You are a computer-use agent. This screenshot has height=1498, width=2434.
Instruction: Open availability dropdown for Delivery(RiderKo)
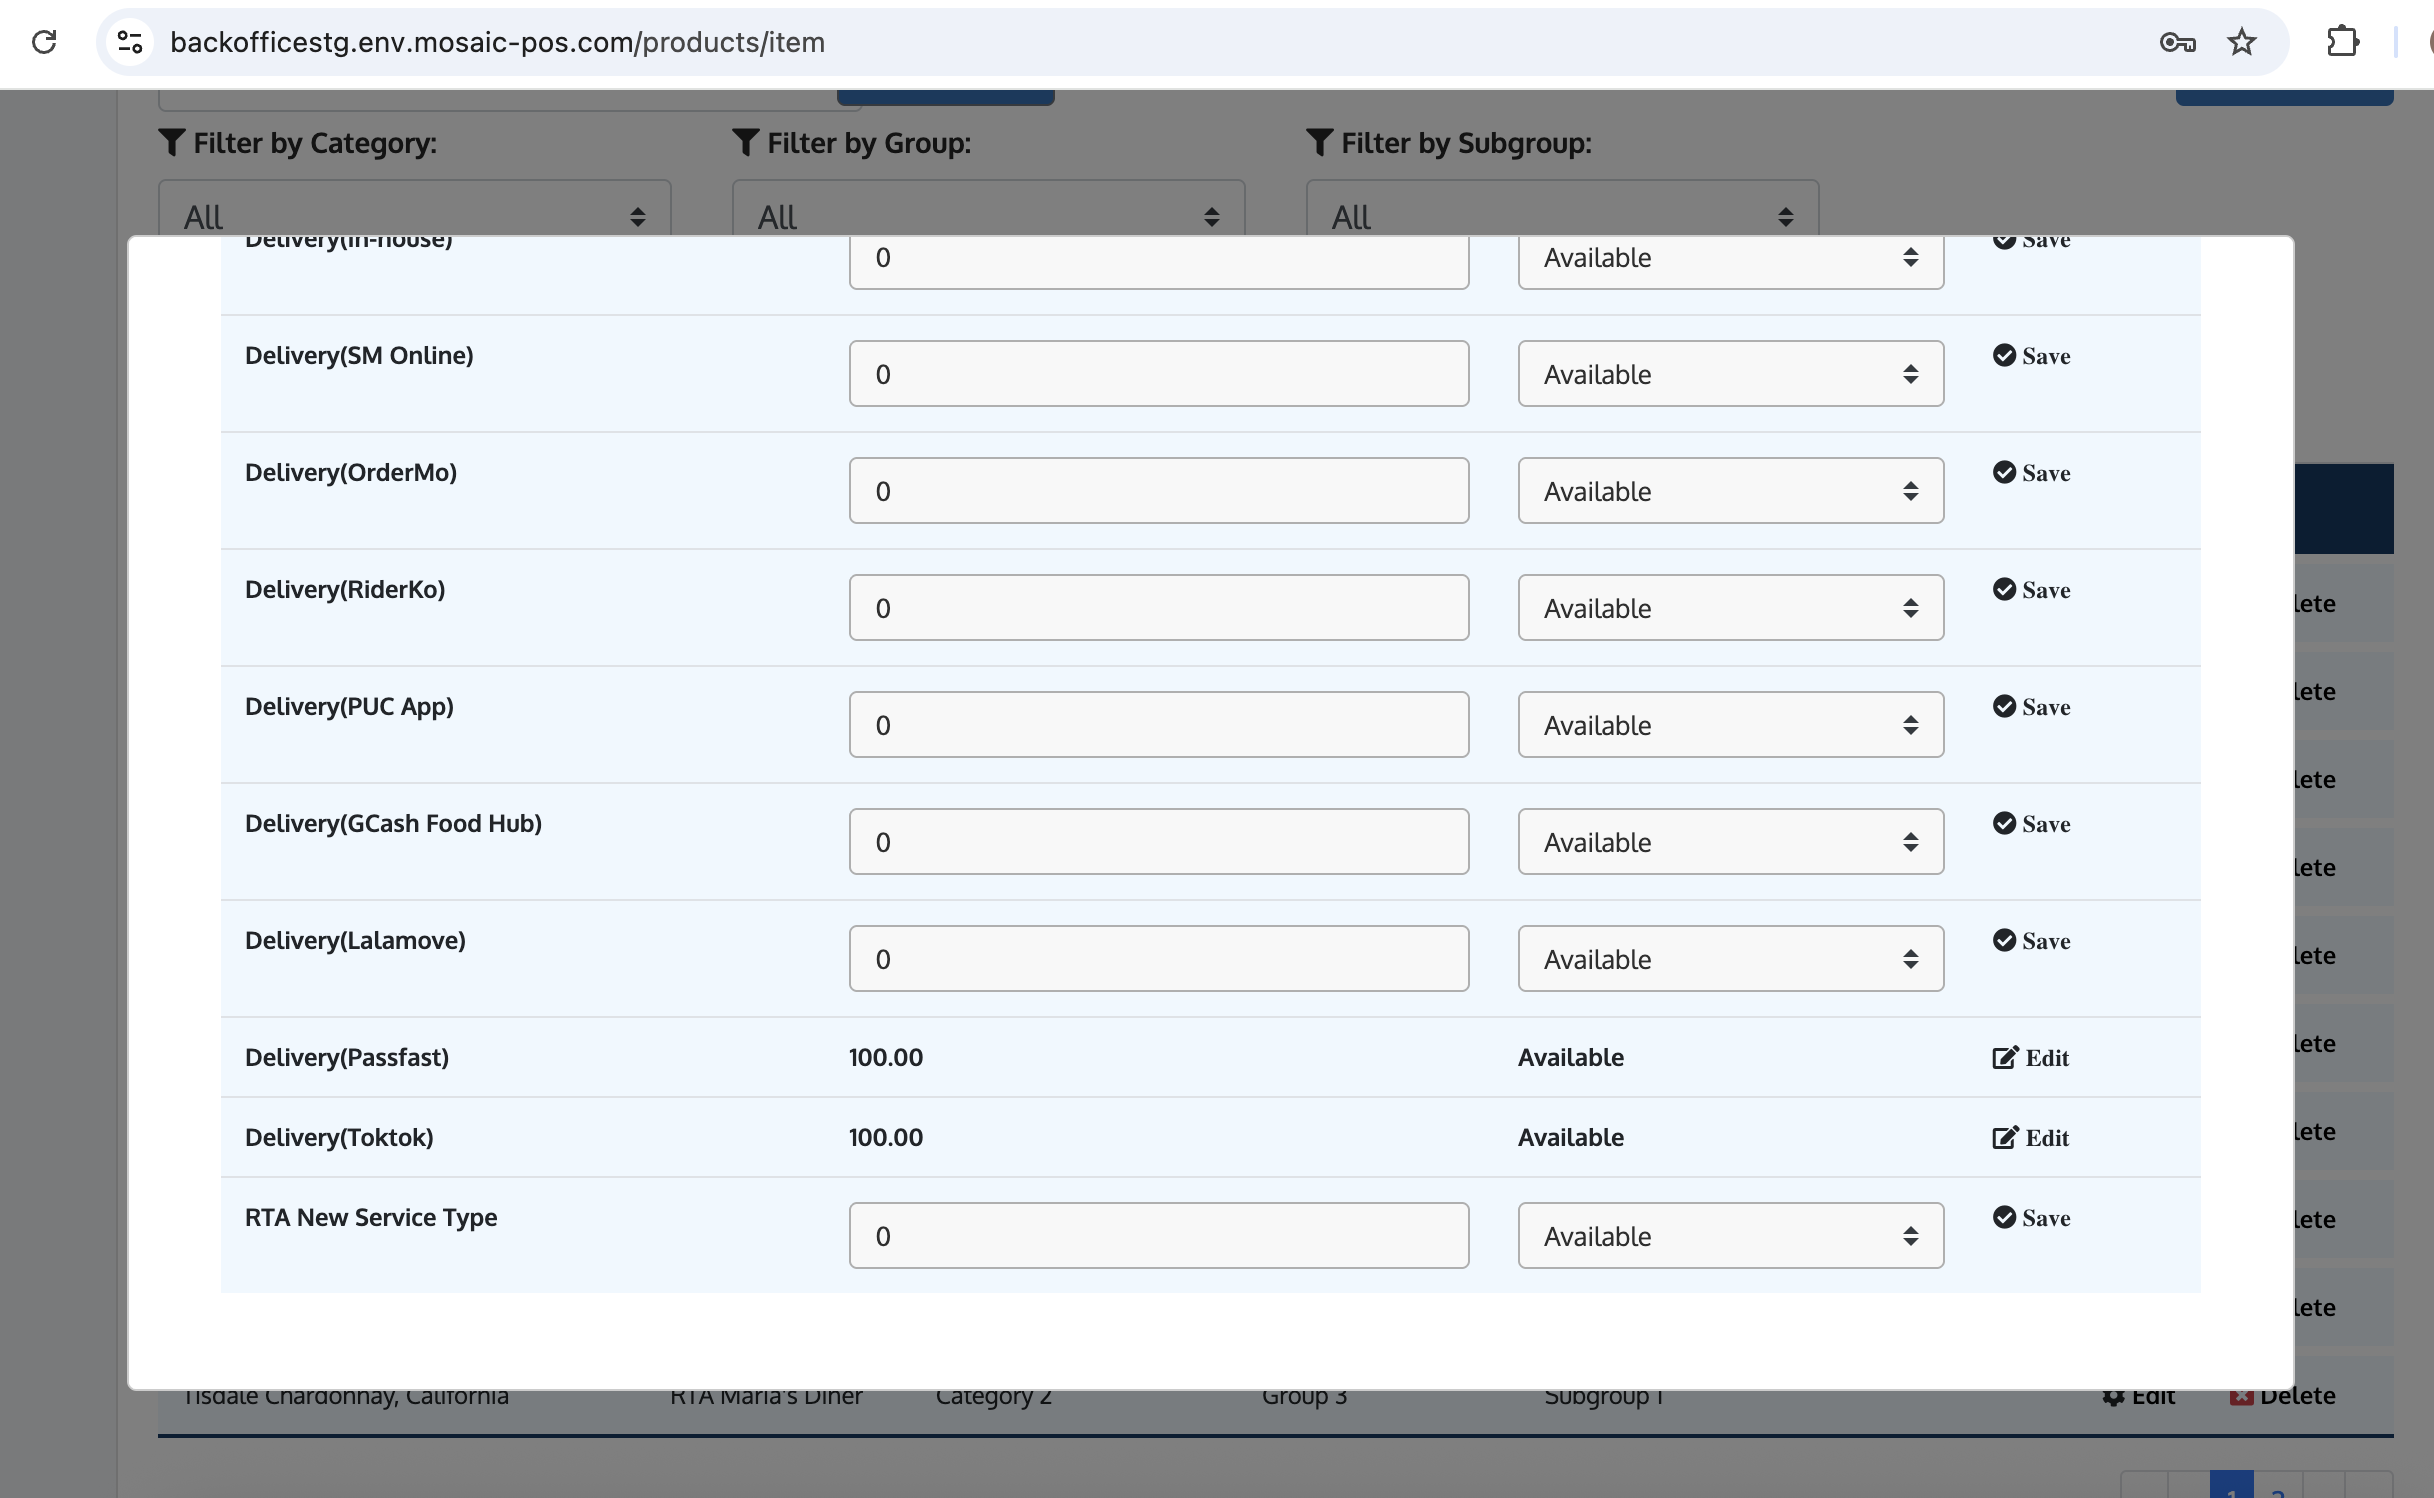(1730, 608)
